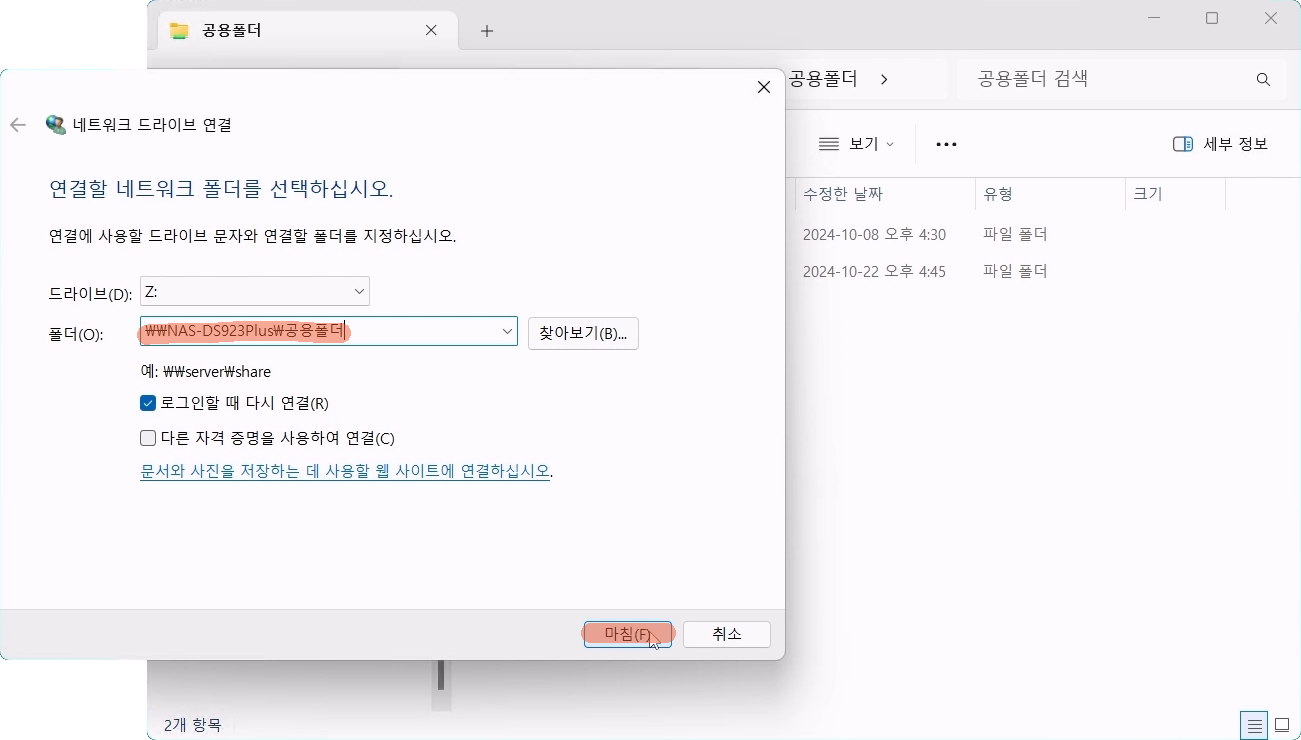Close the network drive mapping dialog
This screenshot has width=1301, height=740.
763,87
